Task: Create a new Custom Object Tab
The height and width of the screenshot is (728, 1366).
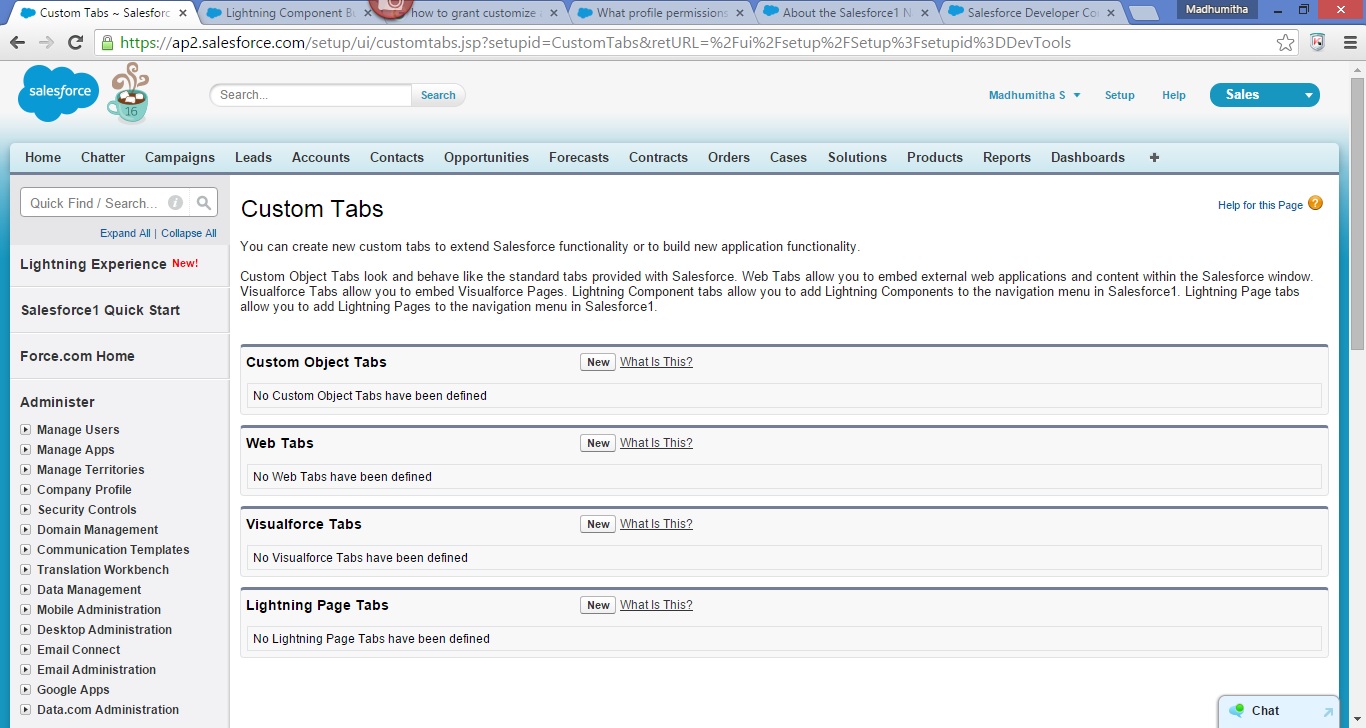Action: pos(598,362)
